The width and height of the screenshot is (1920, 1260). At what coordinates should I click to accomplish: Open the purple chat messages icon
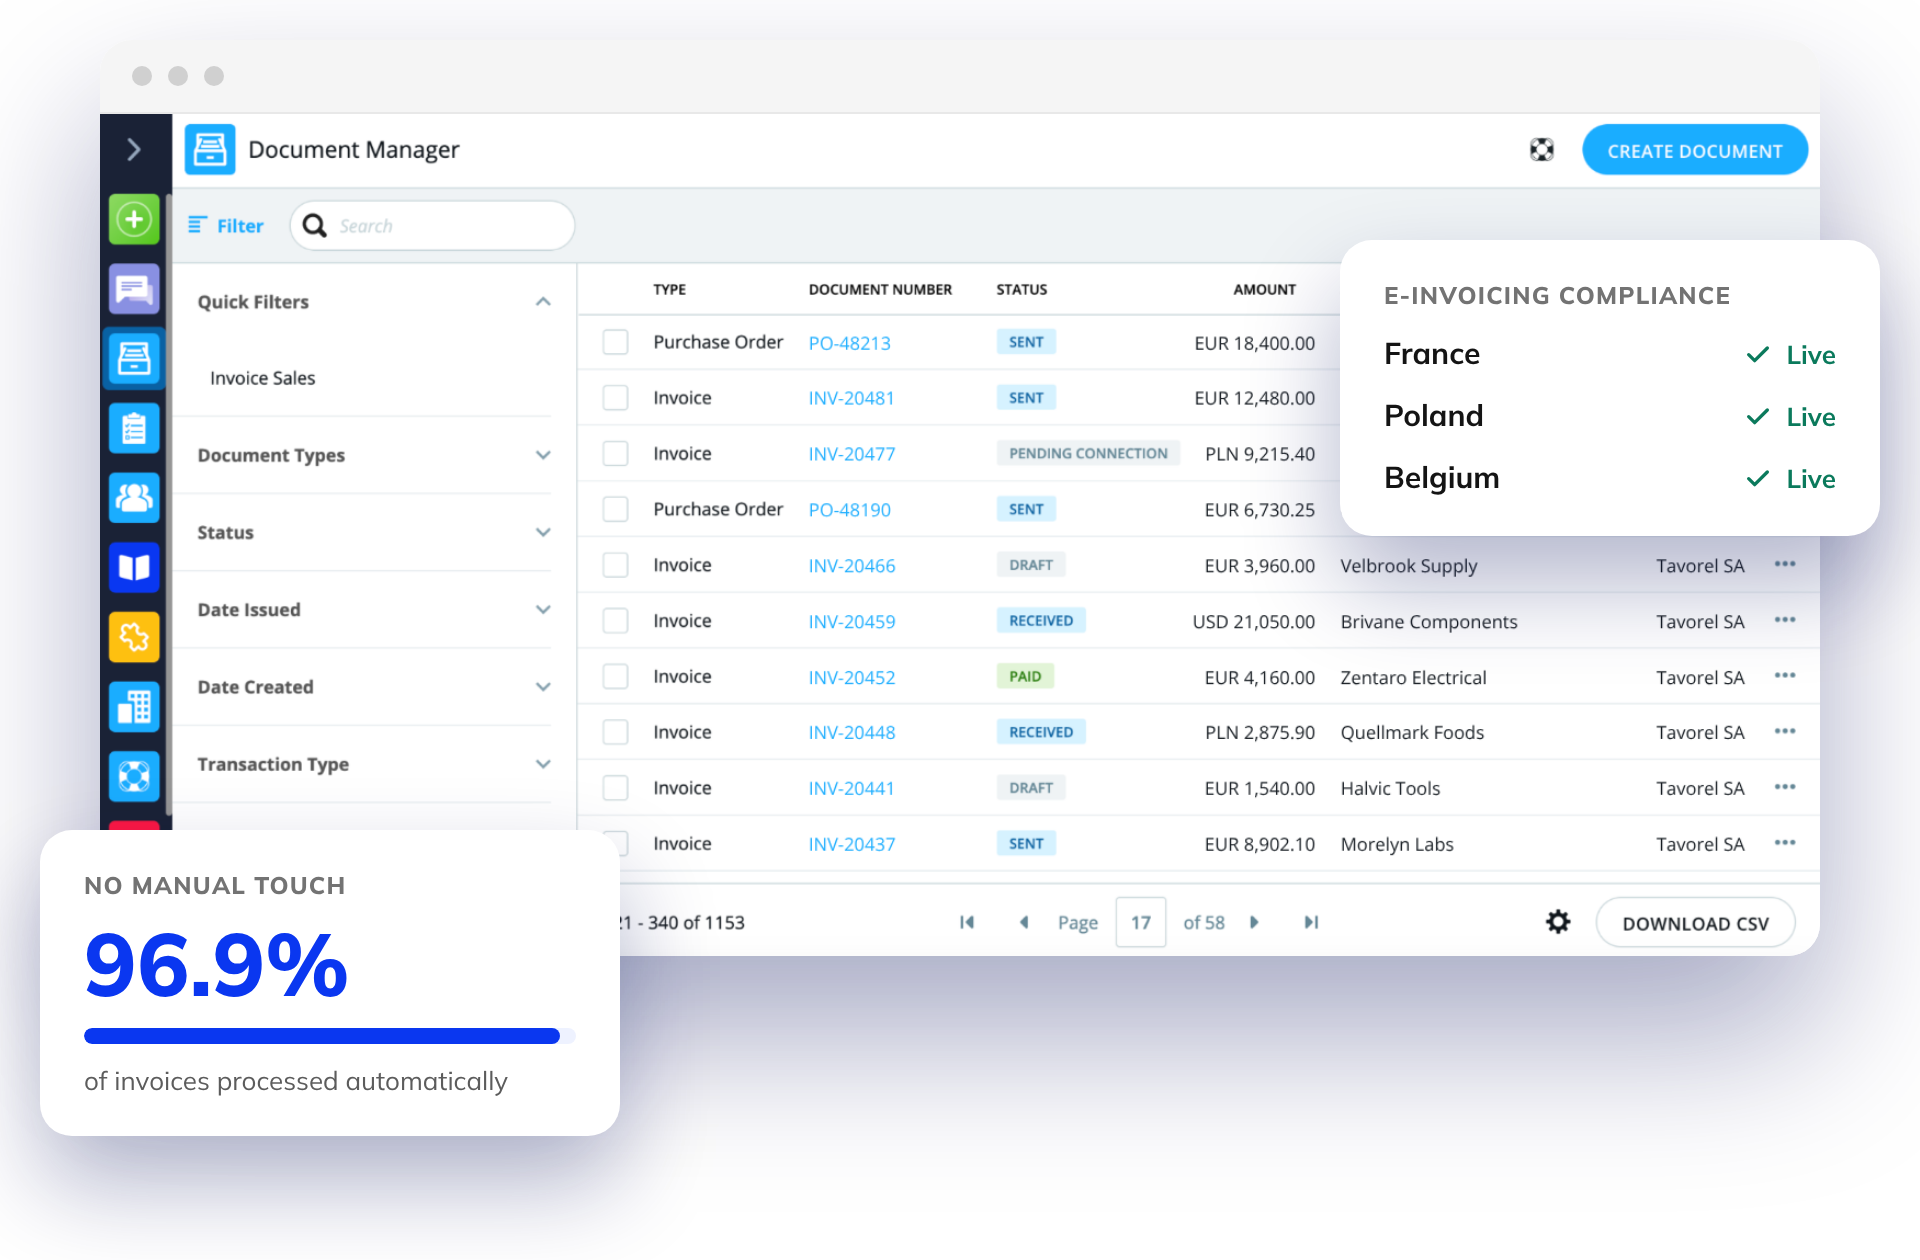point(134,289)
